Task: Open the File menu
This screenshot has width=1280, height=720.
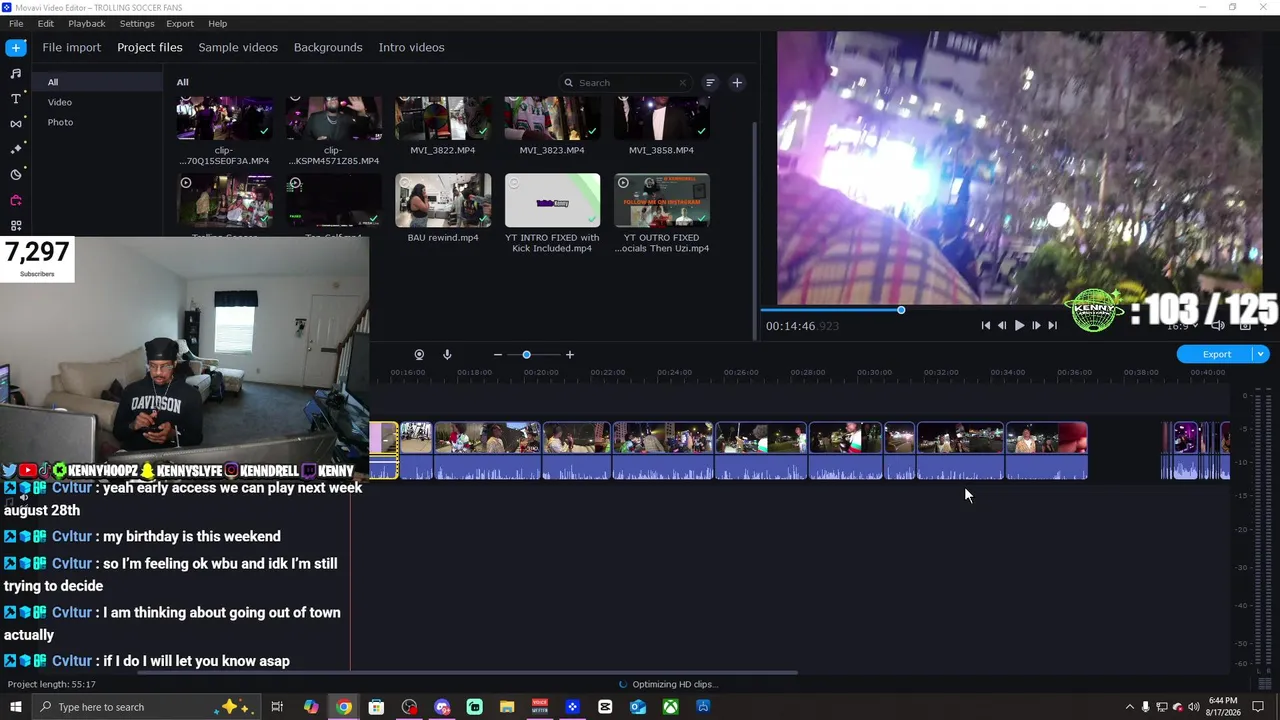Action: (16, 23)
